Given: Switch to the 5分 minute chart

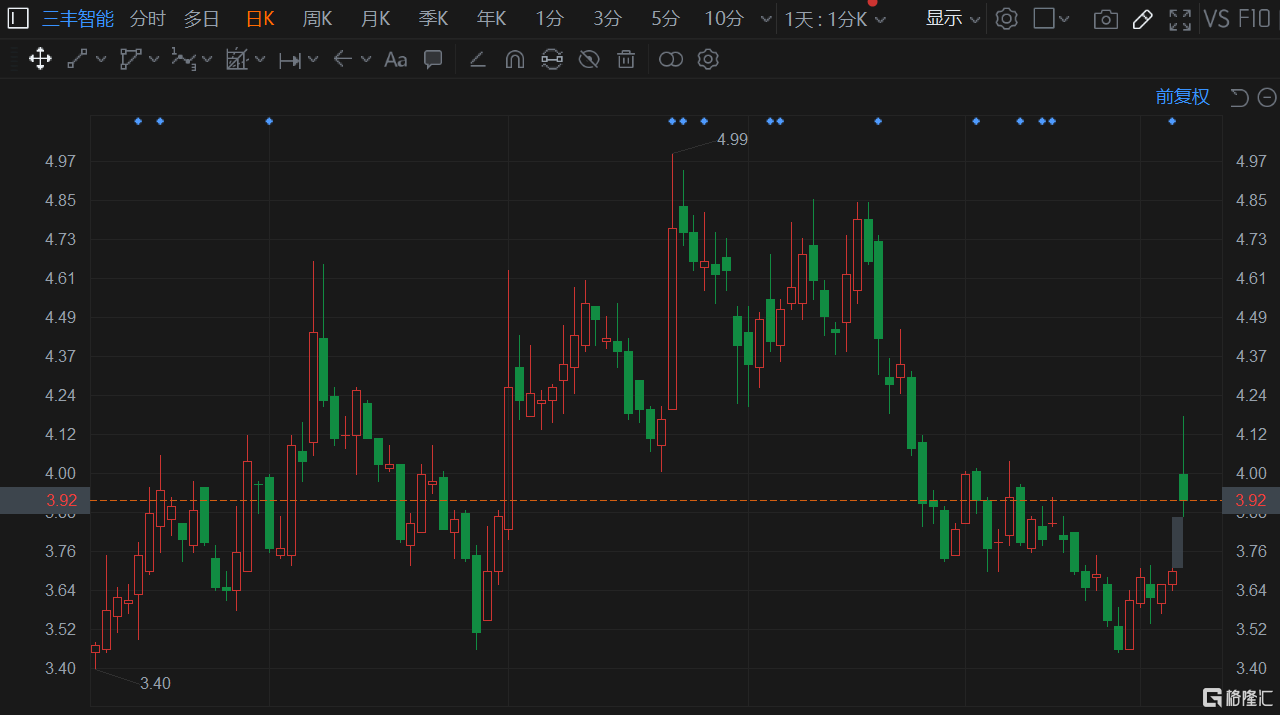Looking at the screenshot, I should [665, 18].
